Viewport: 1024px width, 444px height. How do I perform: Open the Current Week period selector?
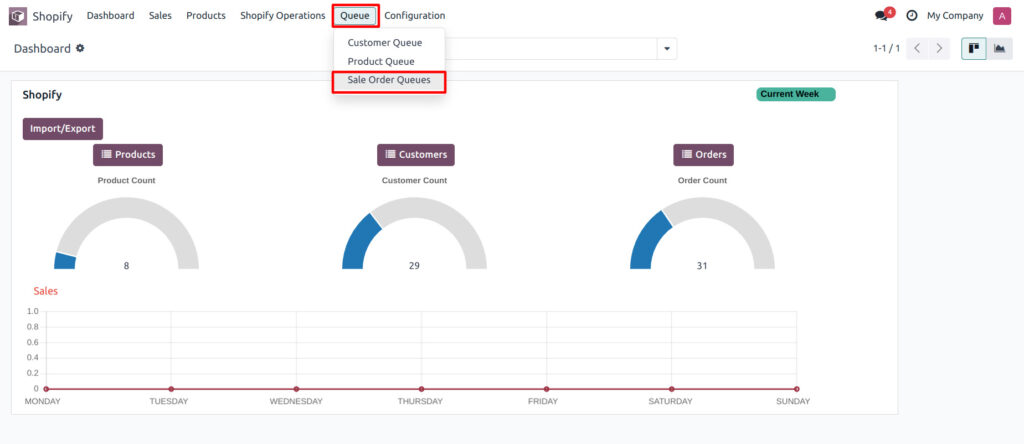point(795,94)
